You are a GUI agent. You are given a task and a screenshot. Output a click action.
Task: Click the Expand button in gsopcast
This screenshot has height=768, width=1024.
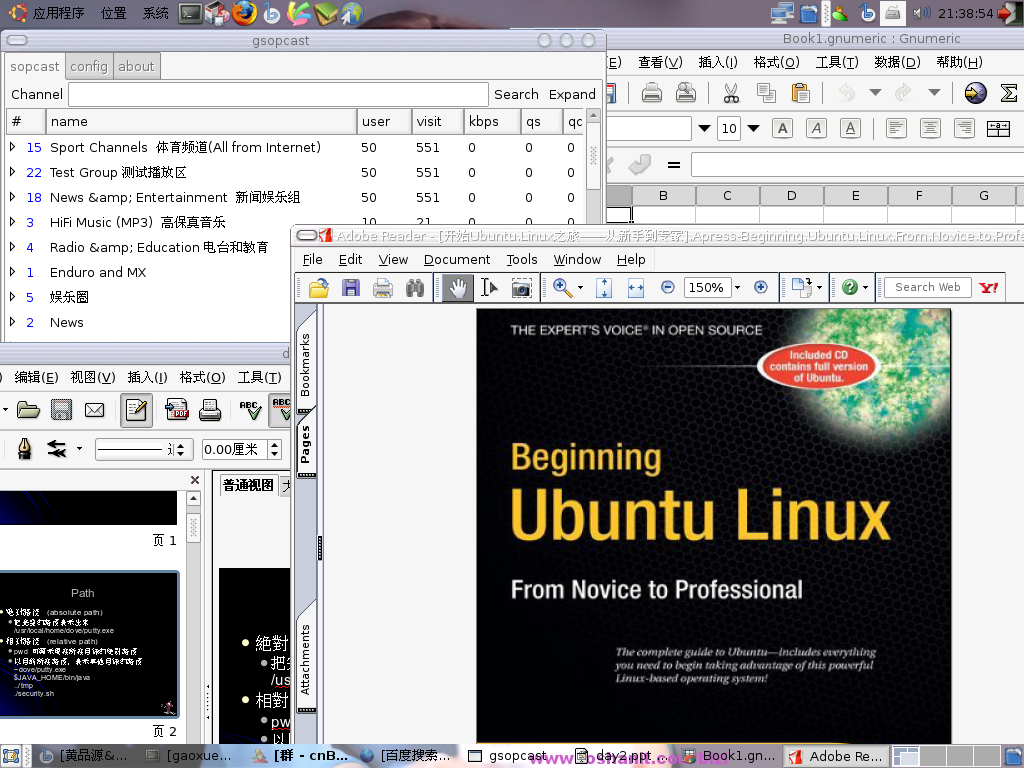point(572,94)
